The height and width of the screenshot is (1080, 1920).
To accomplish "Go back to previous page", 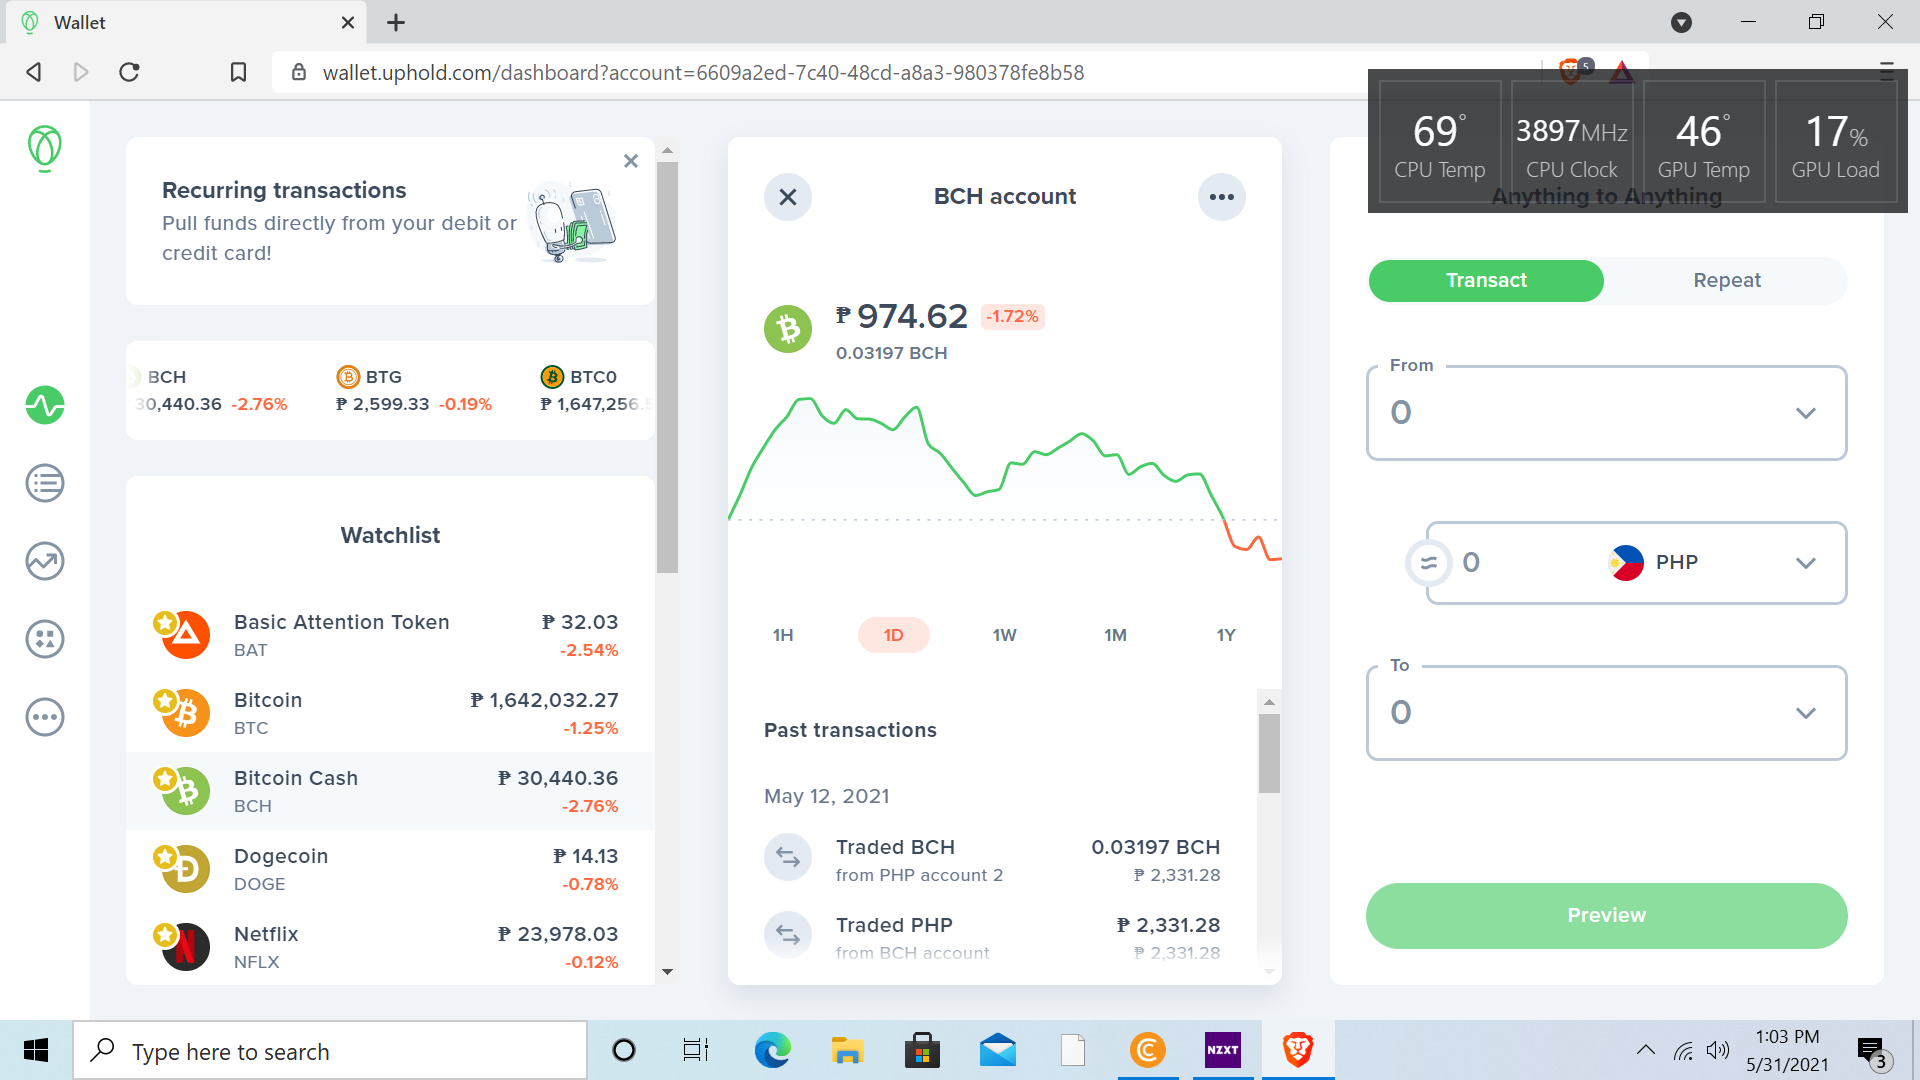I will [x=34, y=72].
